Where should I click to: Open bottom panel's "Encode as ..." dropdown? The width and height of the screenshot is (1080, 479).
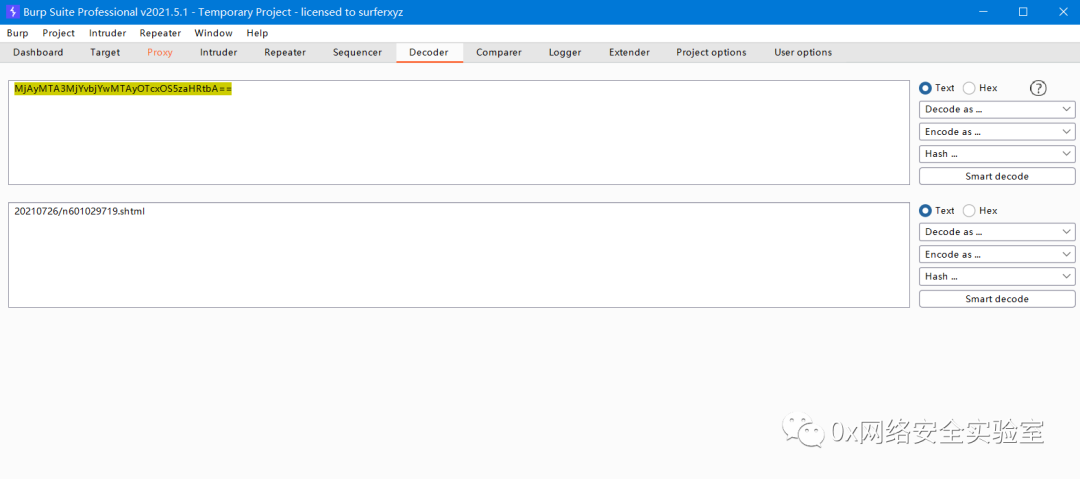[x=997, y=254]
